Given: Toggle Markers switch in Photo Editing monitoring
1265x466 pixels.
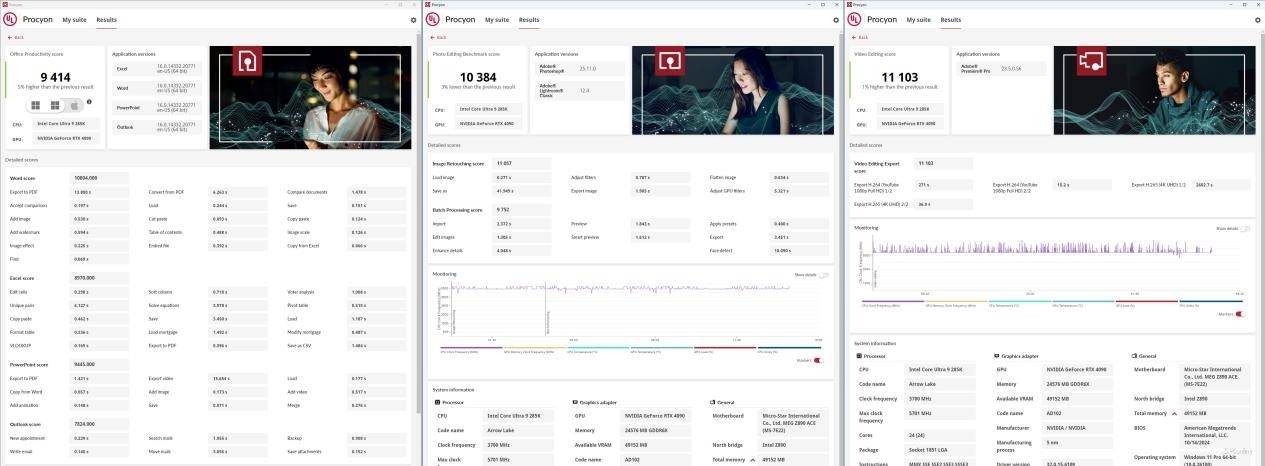Looking at the screenshot, I should coord(818,360).
